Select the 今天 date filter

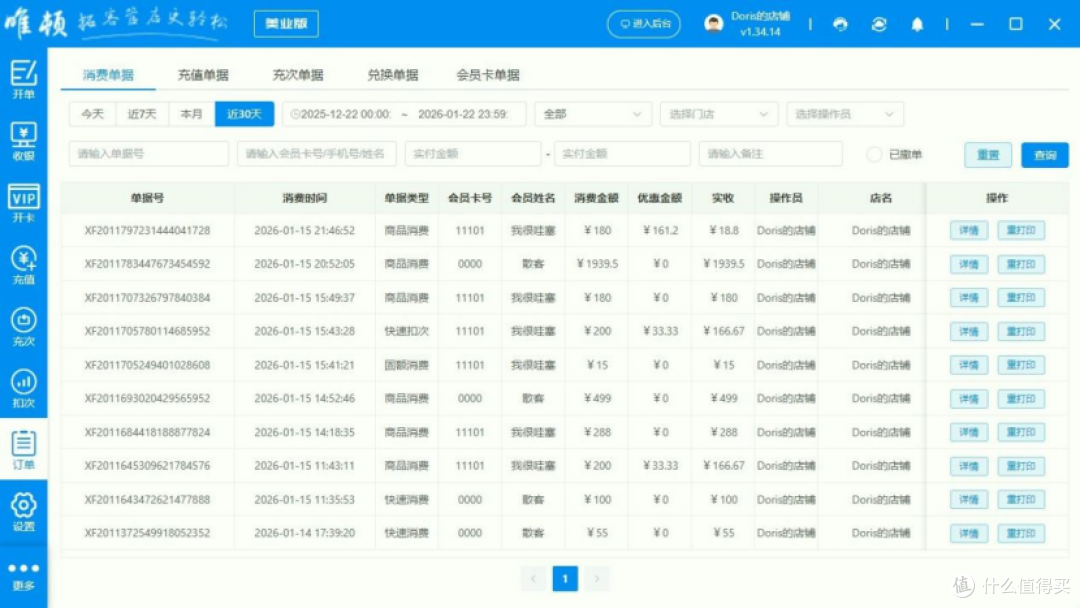point(92,114)
